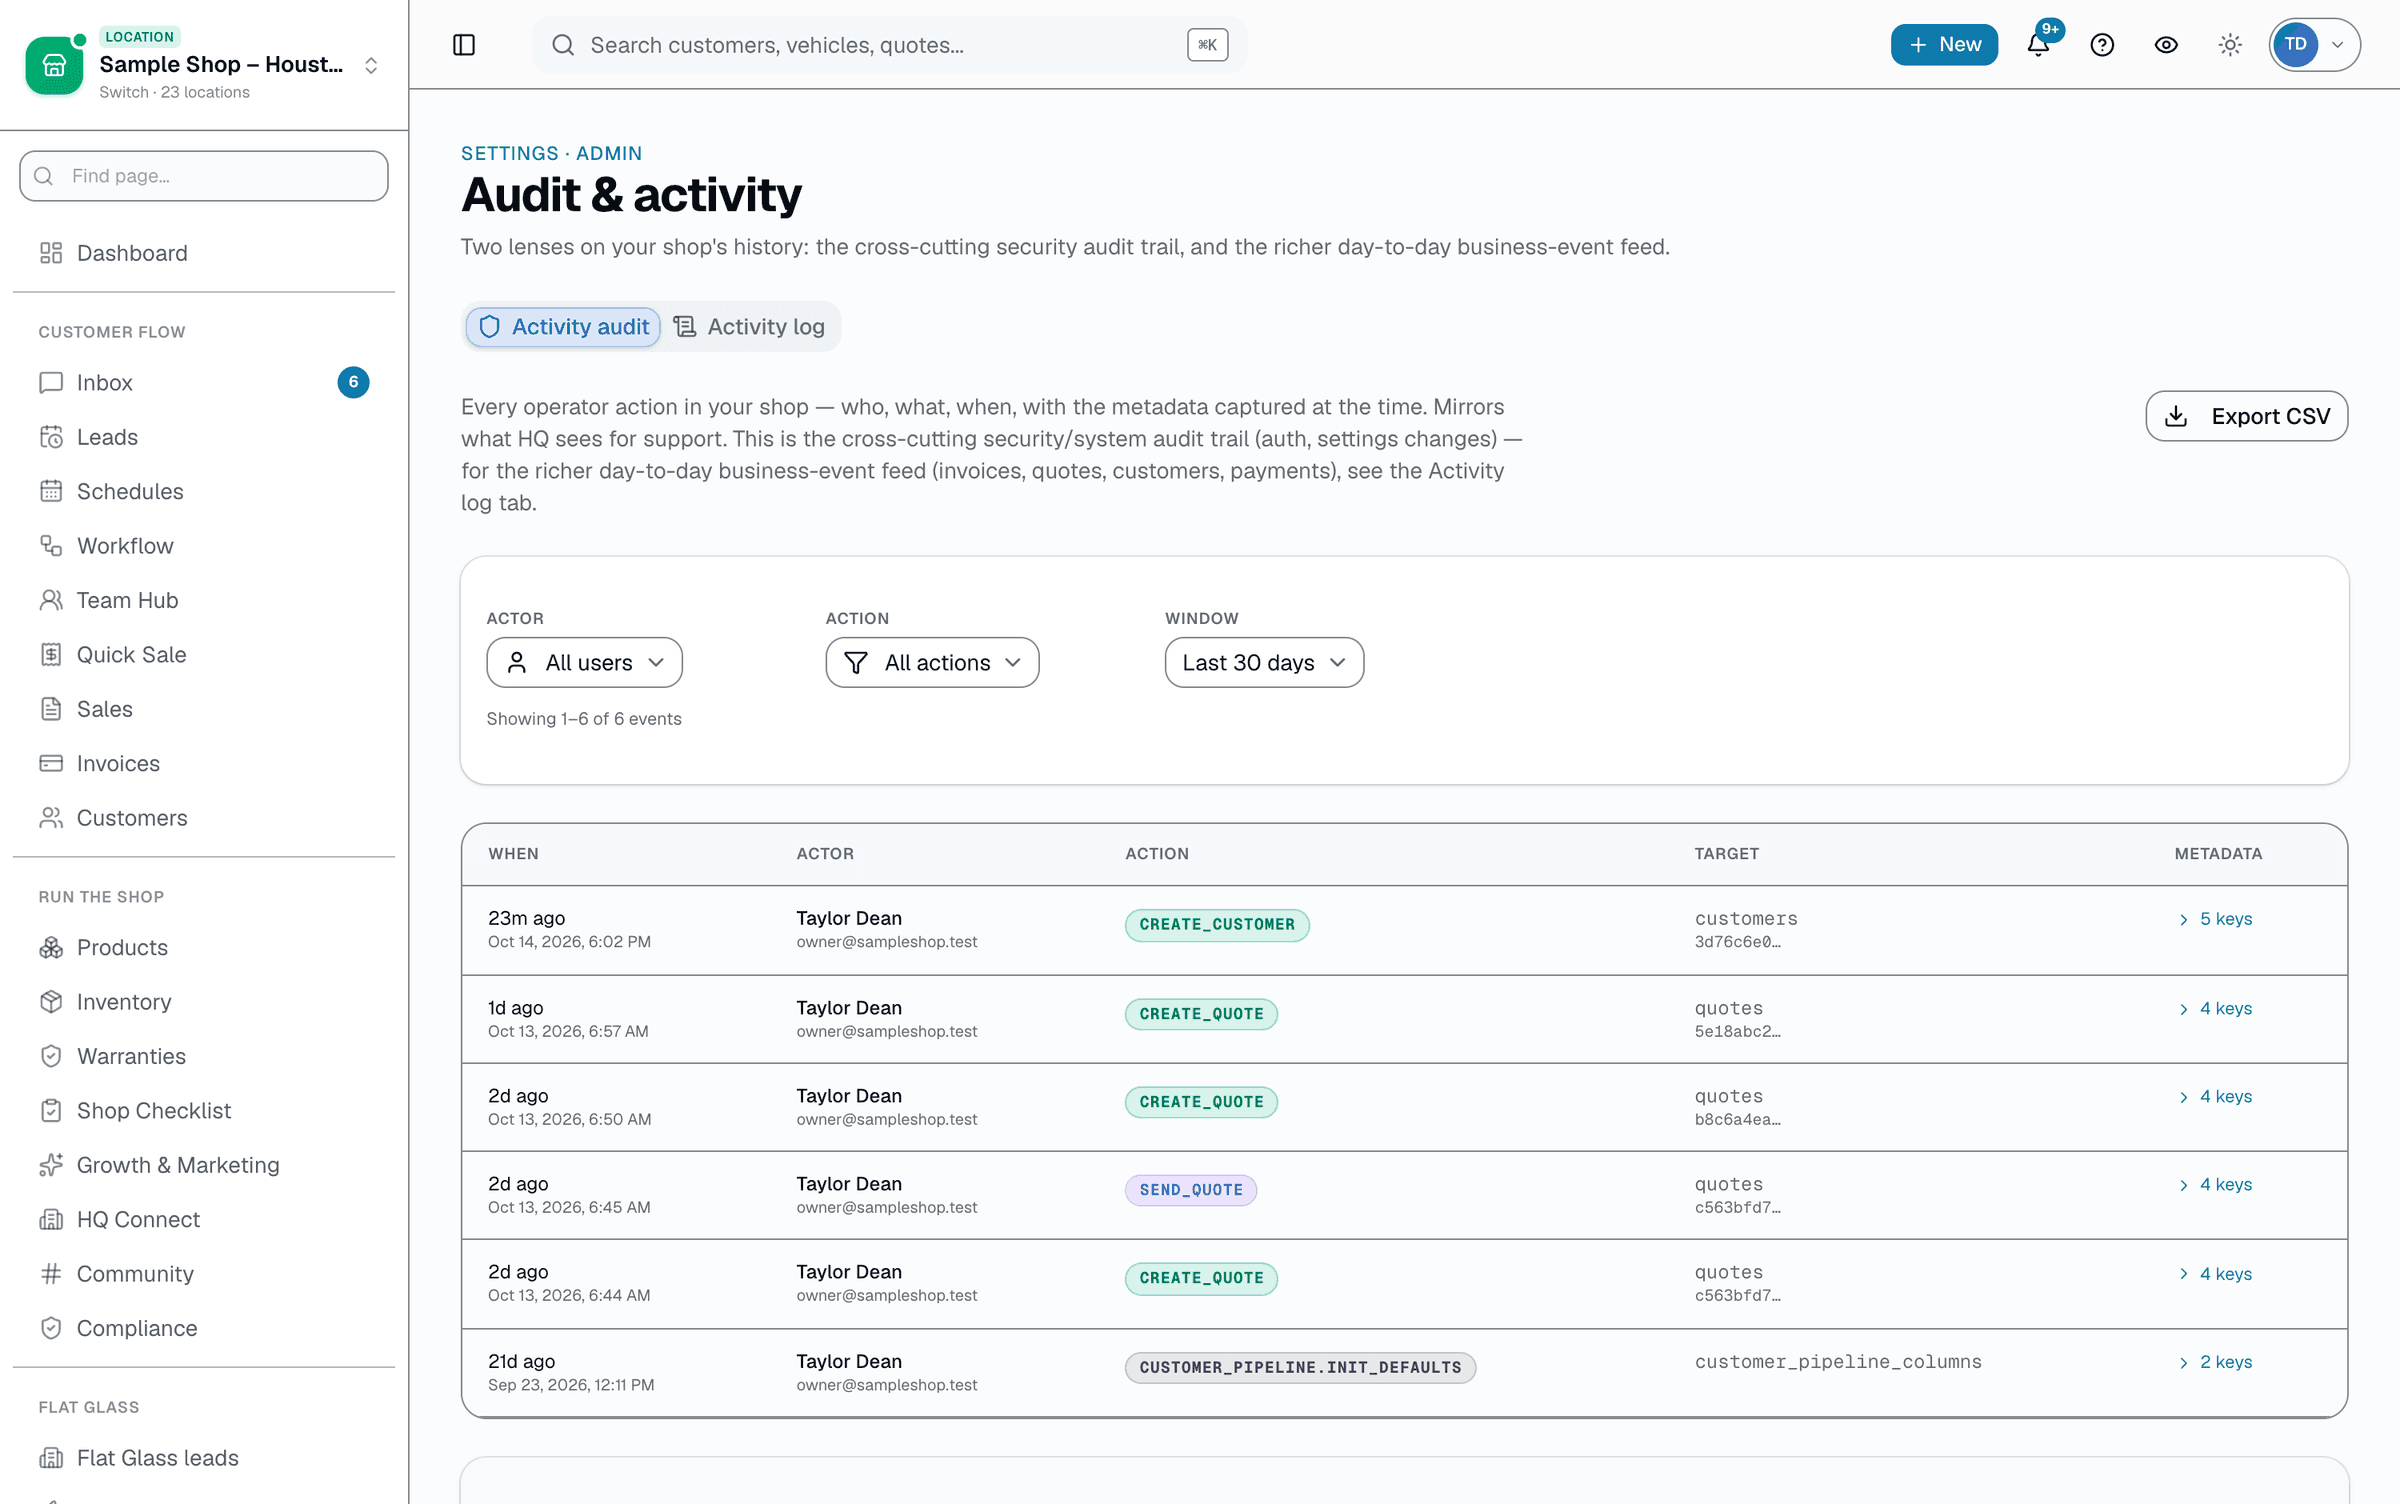Open the help question-mark icon
The width and height of the screenshot is (2400, 1504).
(x=2102, y=45)
